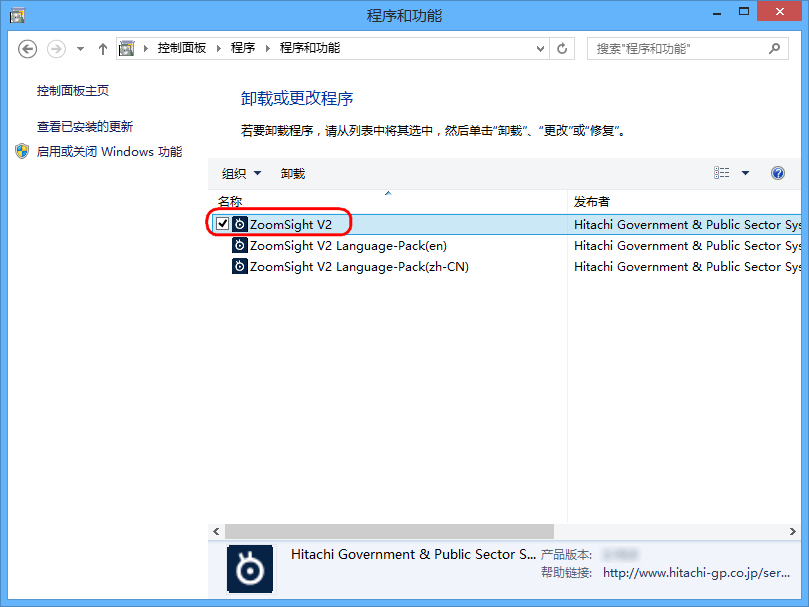Screen dimensions: 809x607
Task: Open the 组织 dropdown menu
Action: coord(241,173)
